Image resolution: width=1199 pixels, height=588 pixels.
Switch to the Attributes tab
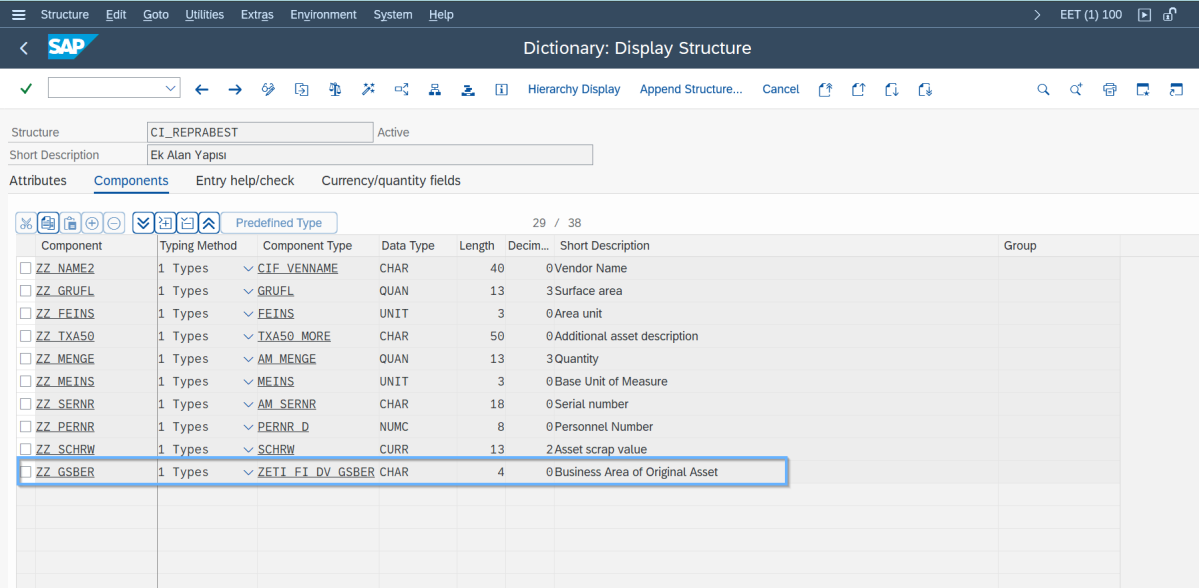point(38,181)
